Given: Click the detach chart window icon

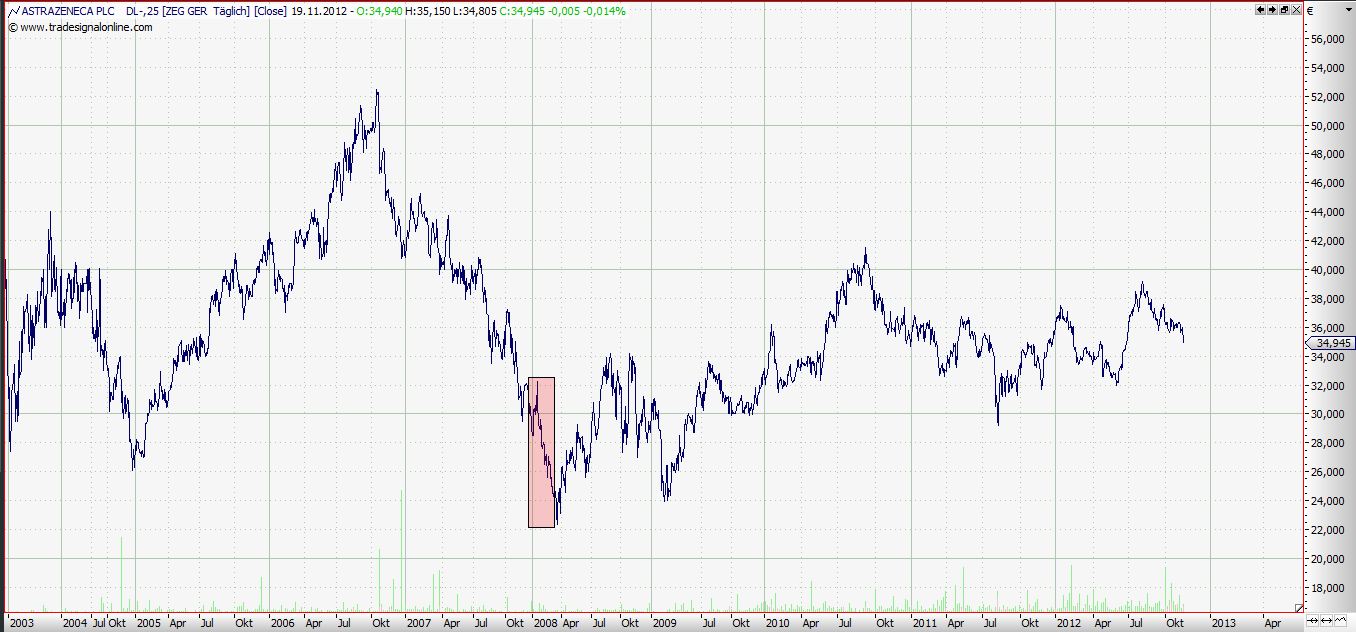Looking at the screenshot, I should (1284, 9).
